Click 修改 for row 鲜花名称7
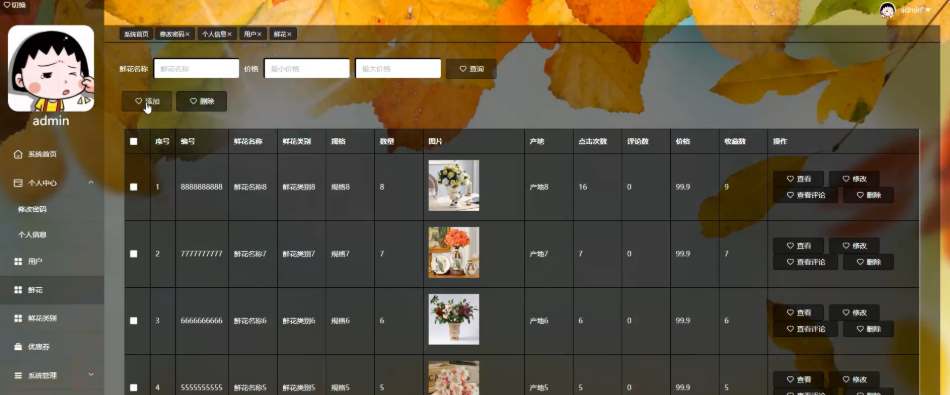 point(854,245)
